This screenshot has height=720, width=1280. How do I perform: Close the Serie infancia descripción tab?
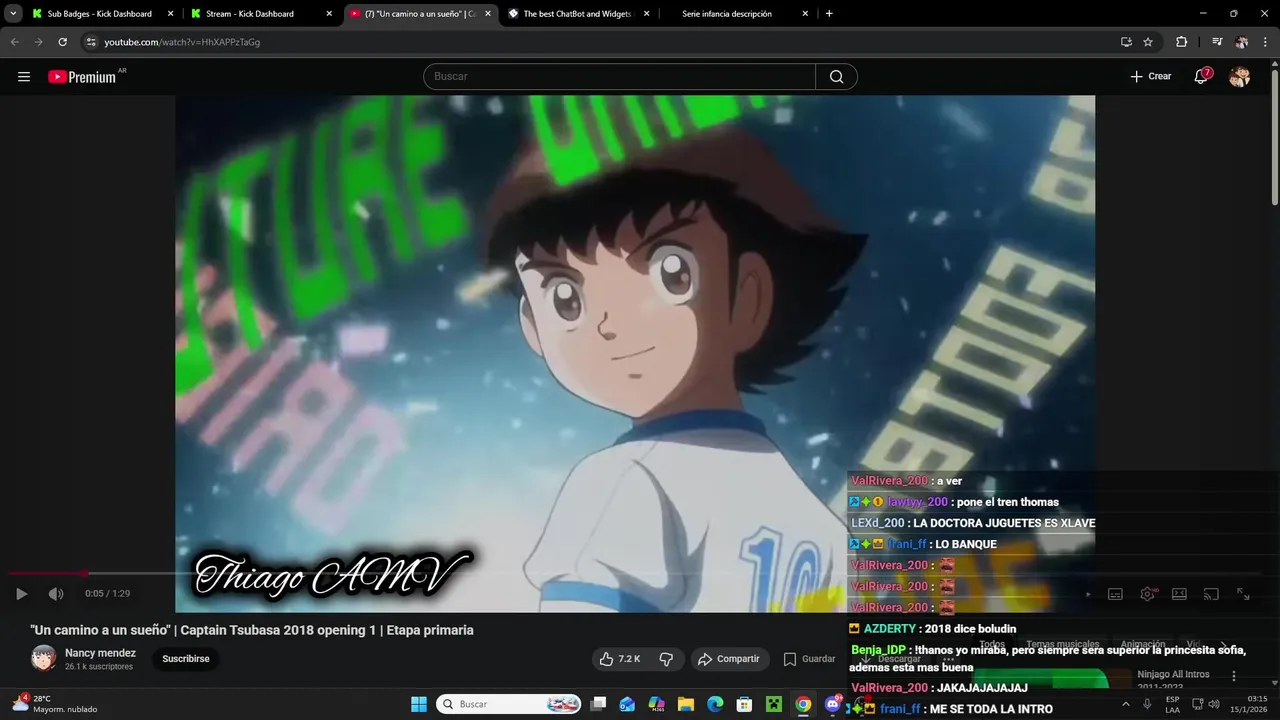pyautogui.click(x=805, y=14)
